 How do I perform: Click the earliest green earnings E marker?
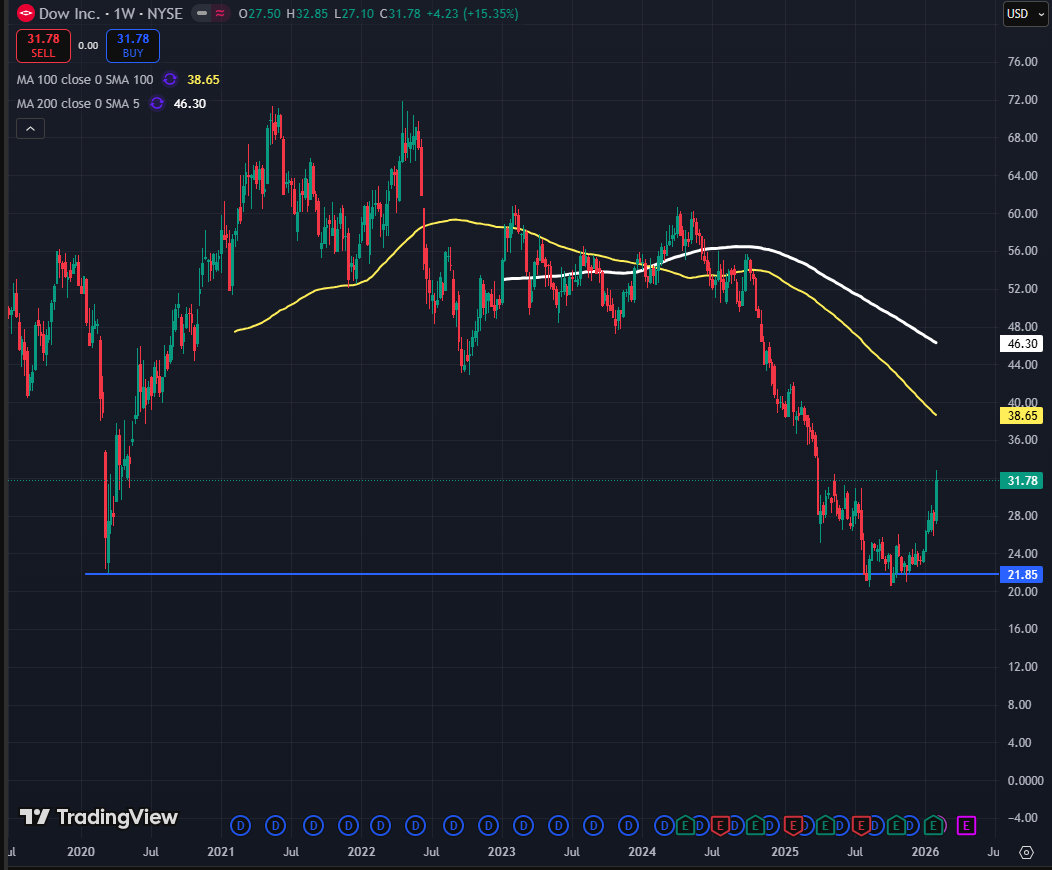685,825
